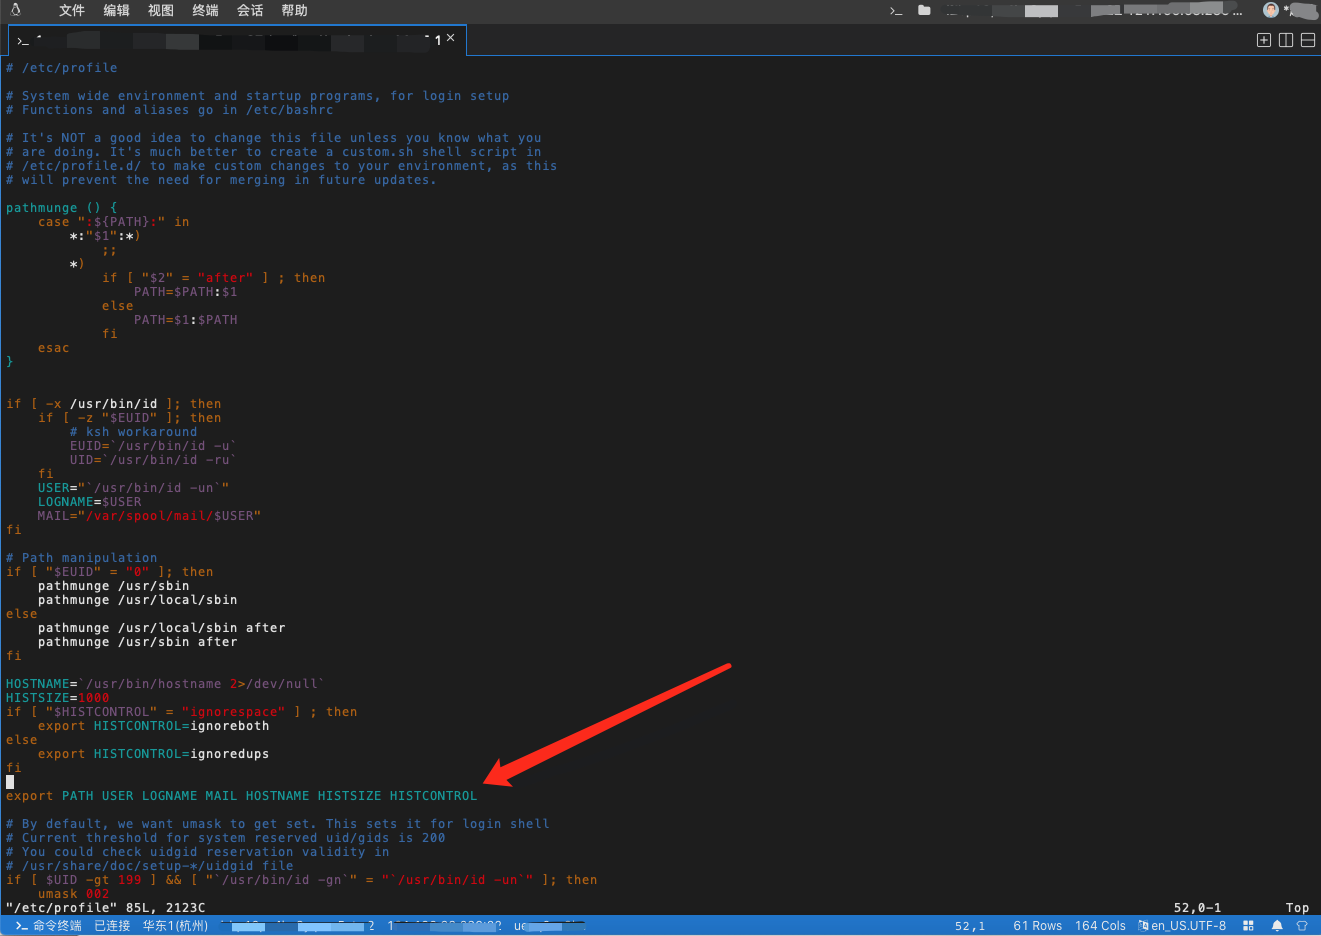
Task: Click the 'umask 002' line
Action: tap(74, 894)
